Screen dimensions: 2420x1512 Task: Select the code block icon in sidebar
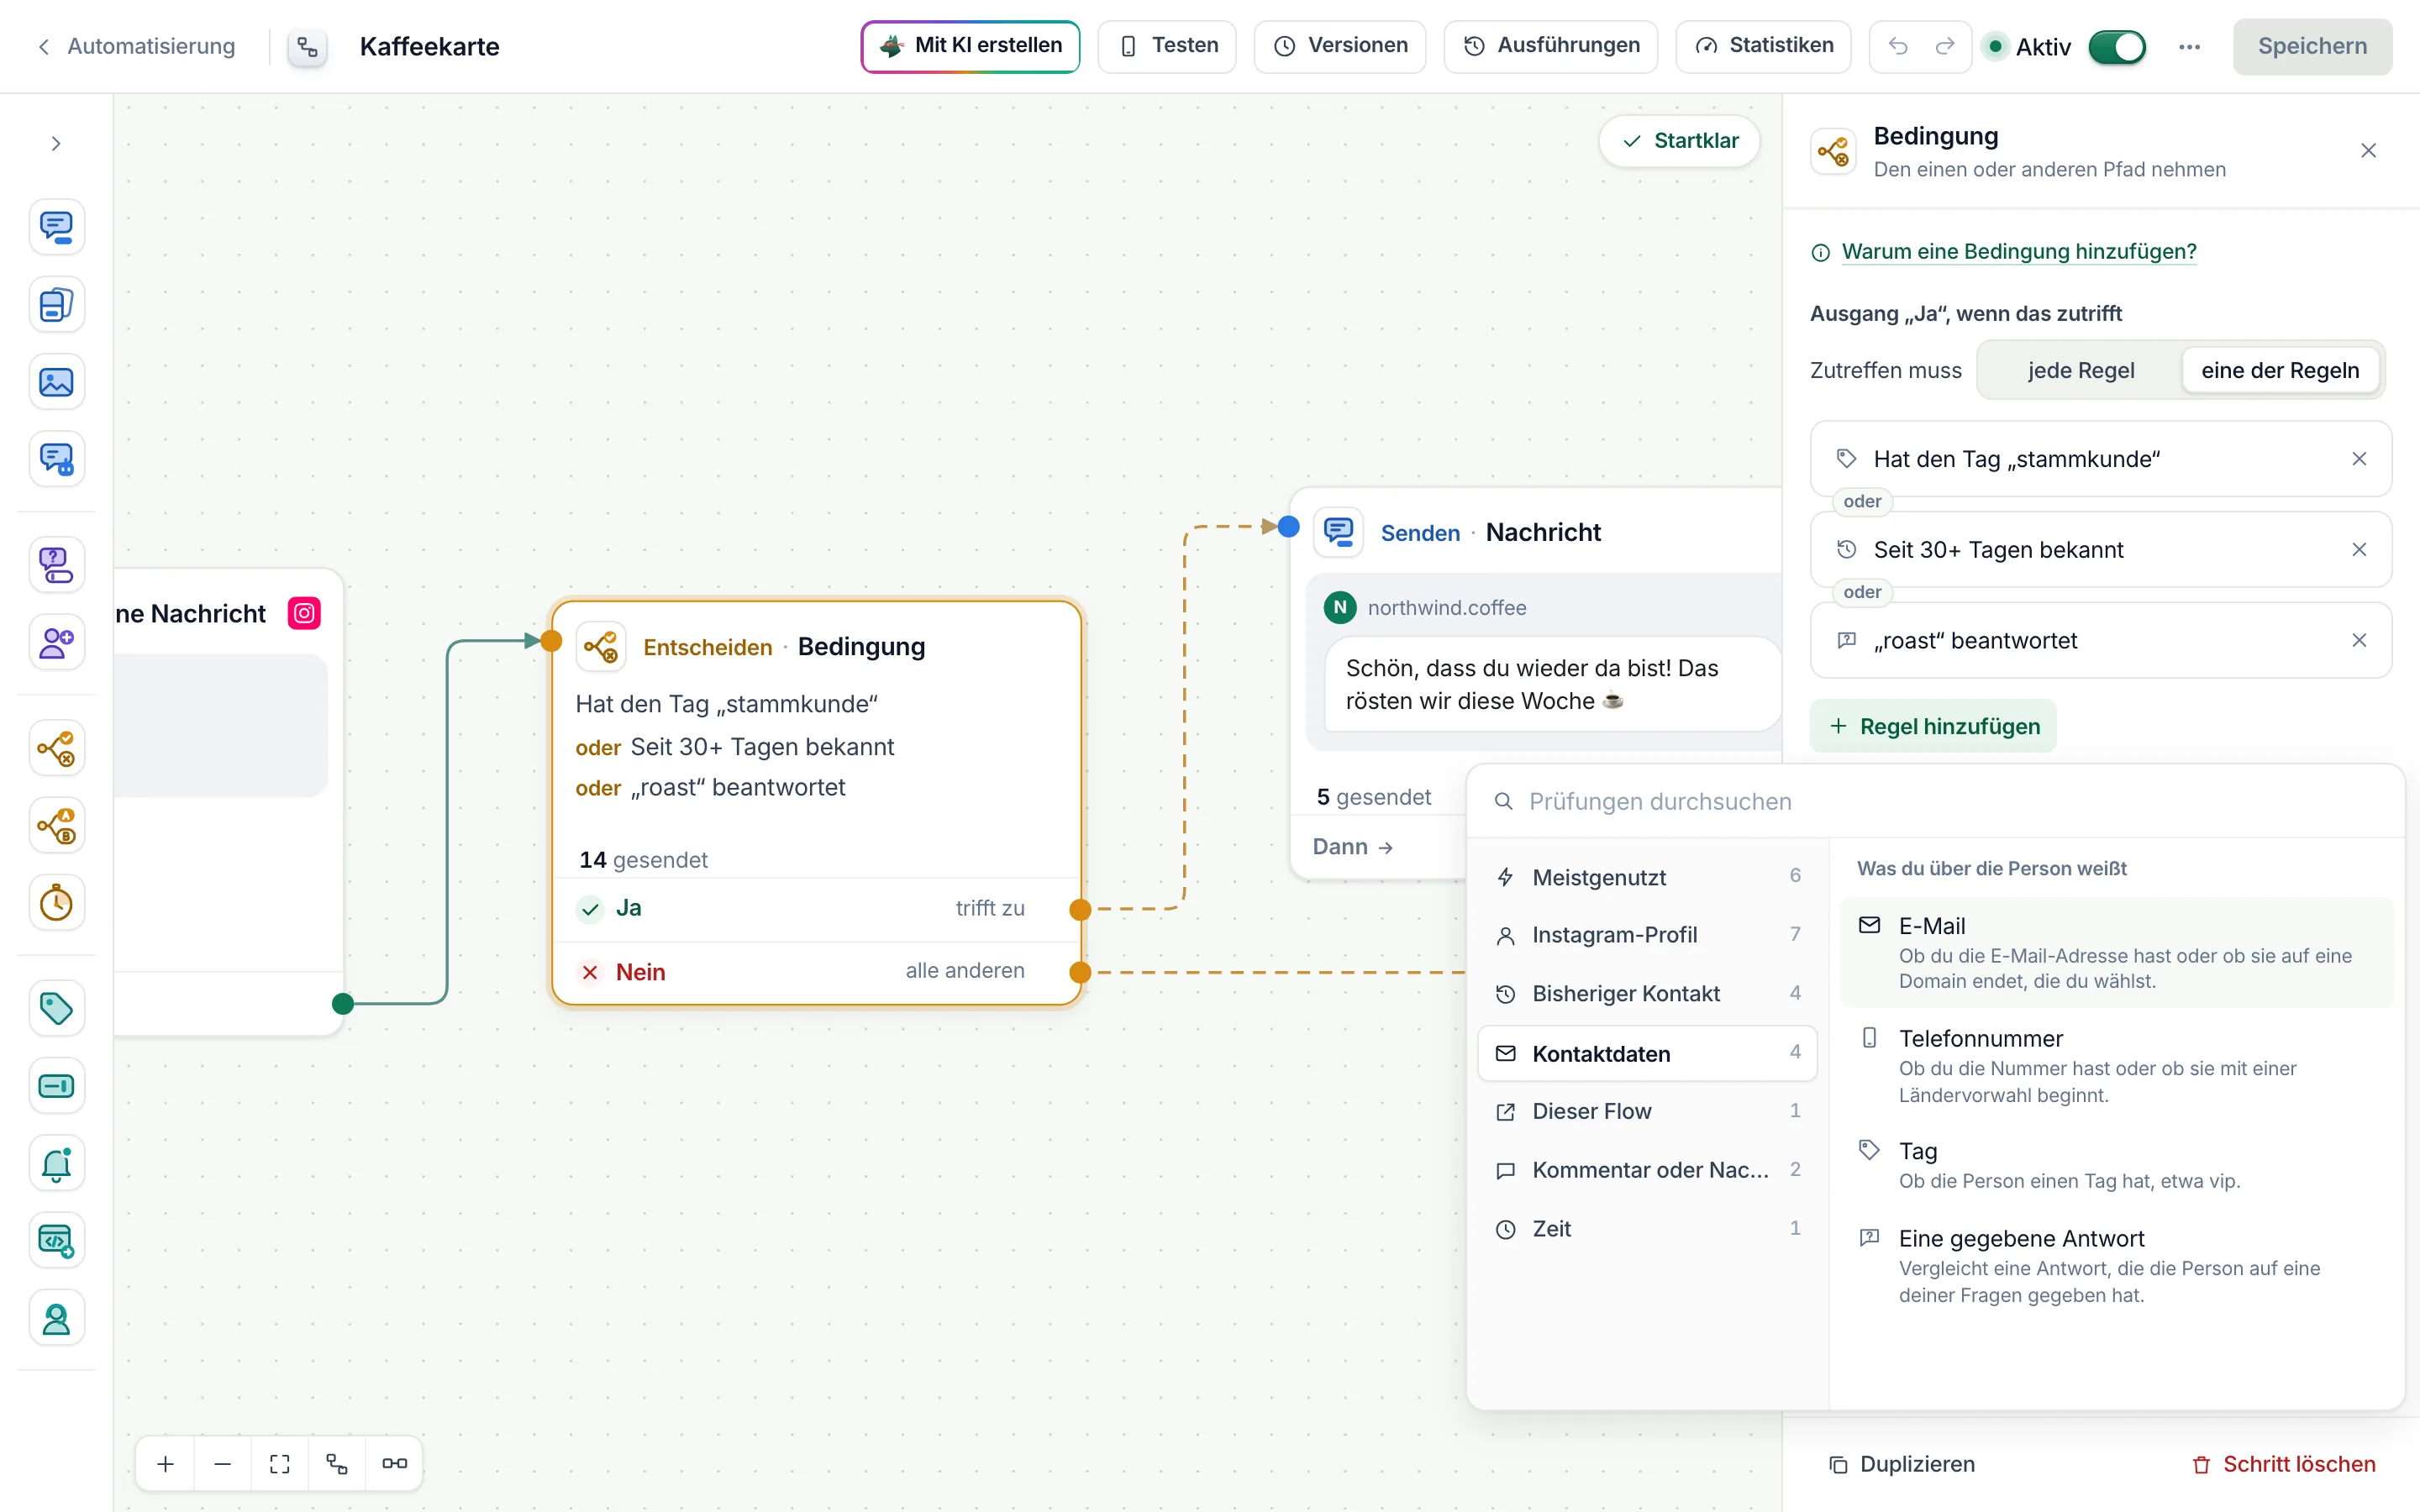(56, 1241)
